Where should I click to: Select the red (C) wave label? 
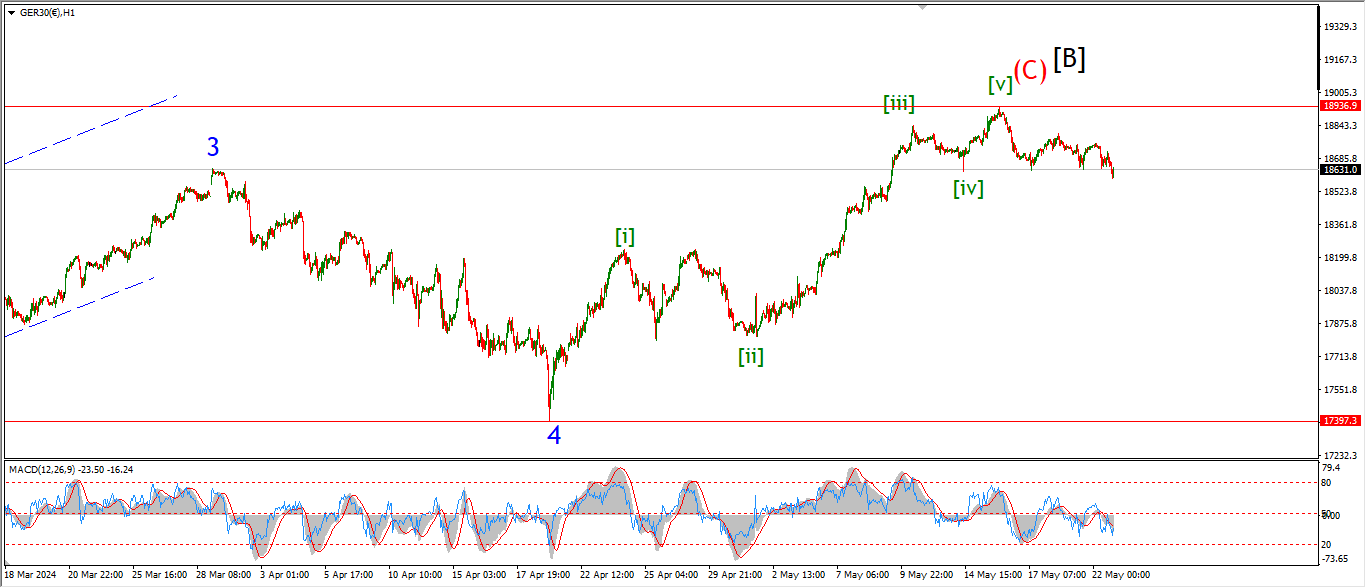[x=1029, y=69]
